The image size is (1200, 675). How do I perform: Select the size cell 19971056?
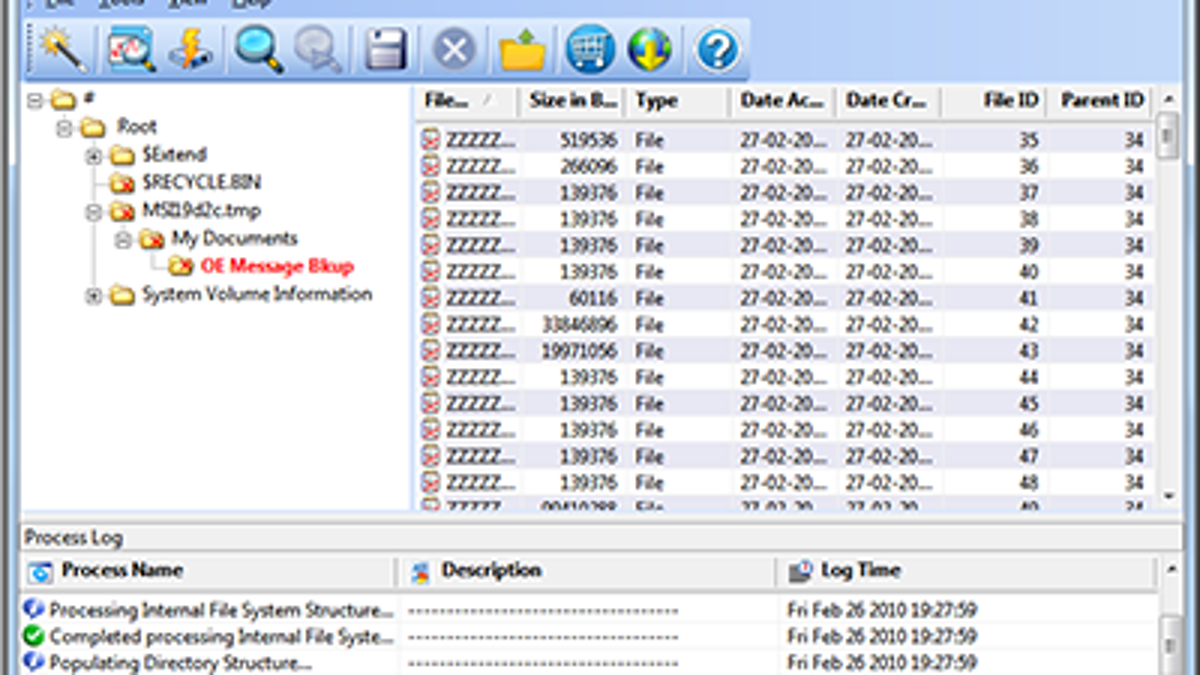pos(578,351)
